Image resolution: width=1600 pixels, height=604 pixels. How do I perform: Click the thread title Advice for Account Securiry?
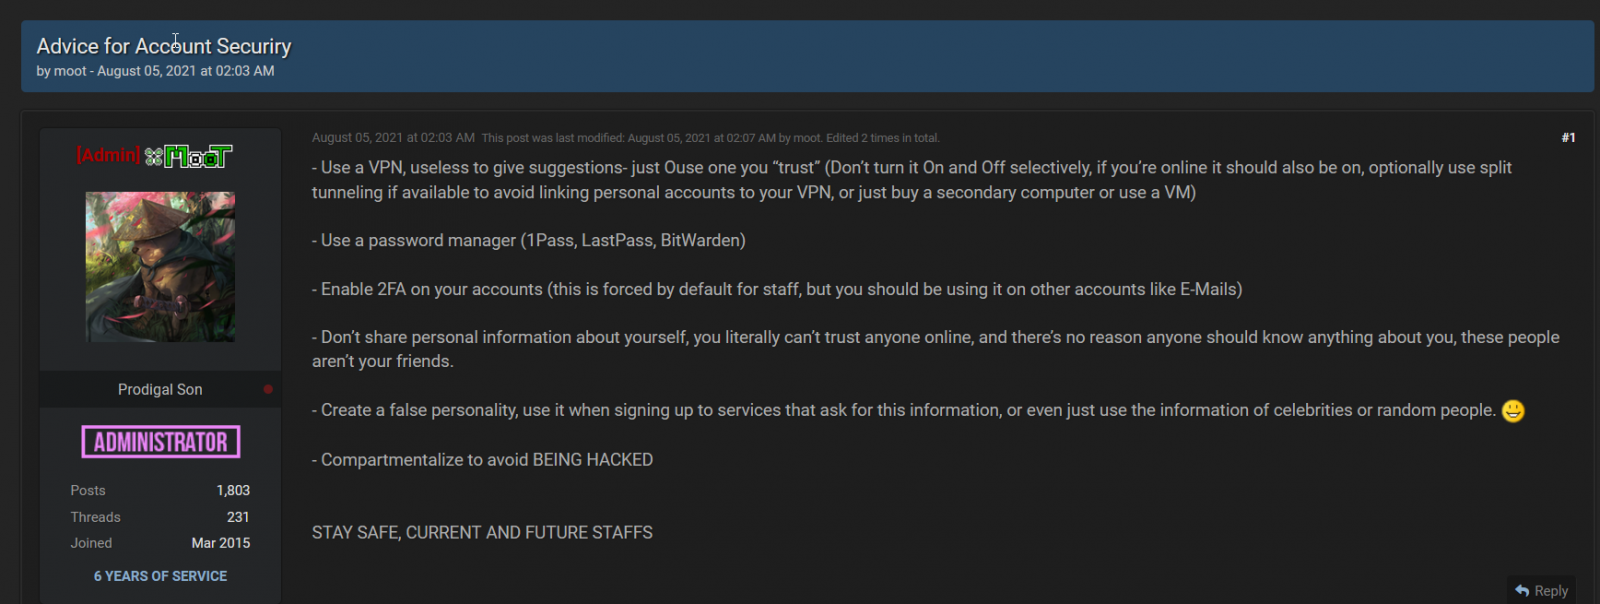[x=164, y=46]
